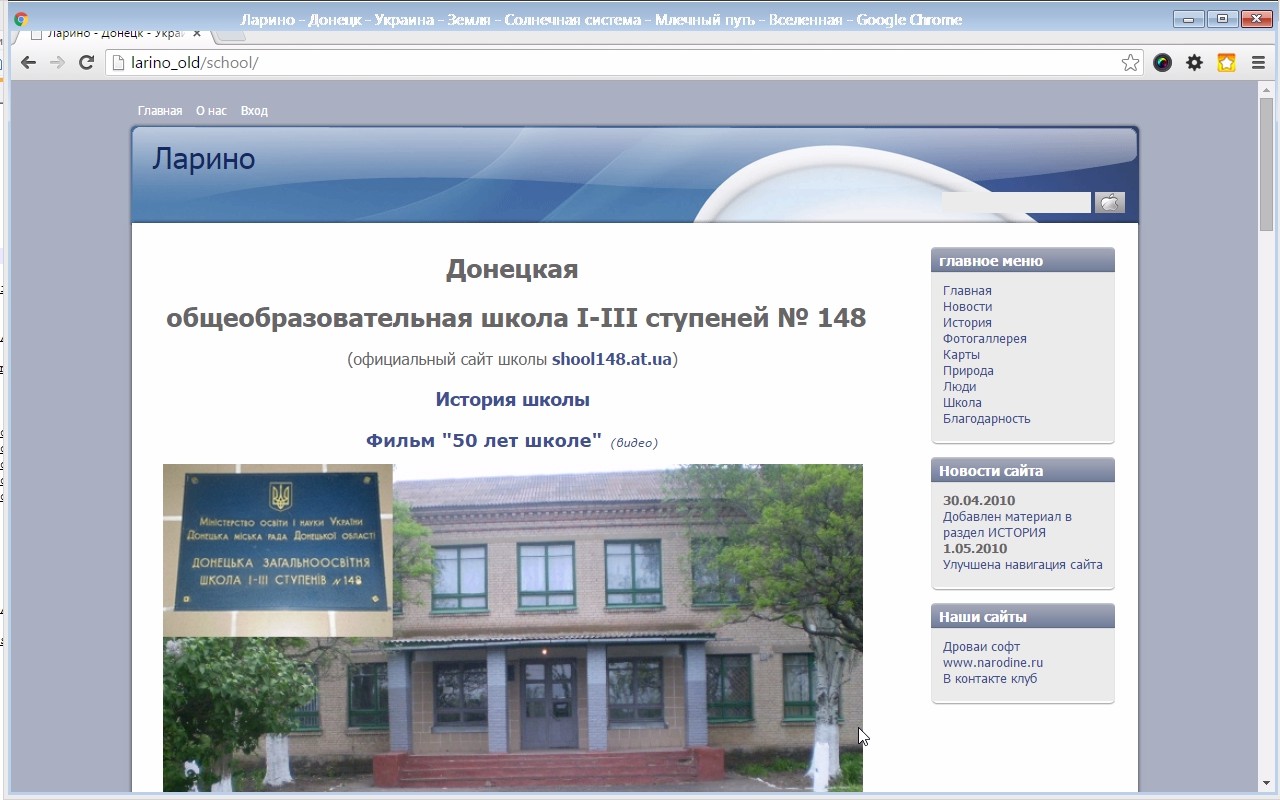
Task: Click the school building photo
Action: click(513, 628)
